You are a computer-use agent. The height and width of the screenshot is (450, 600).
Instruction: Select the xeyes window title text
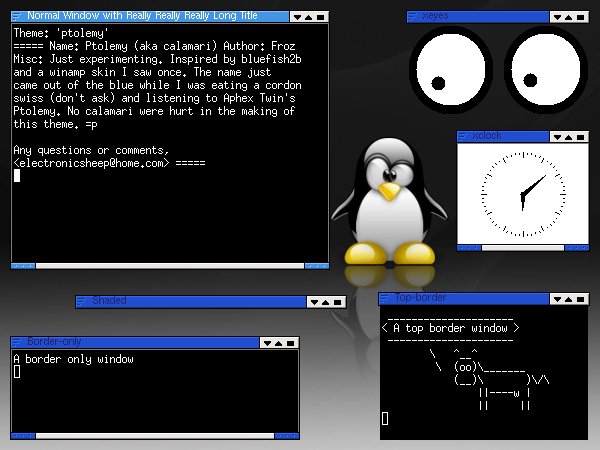pyautogui.click(x=435, y=16)
